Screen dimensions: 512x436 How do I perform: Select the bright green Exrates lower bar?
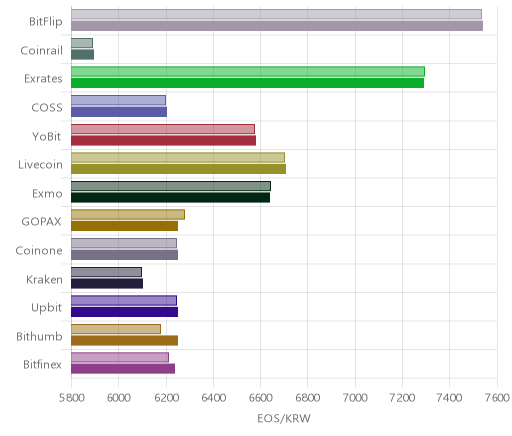point(247,83)
